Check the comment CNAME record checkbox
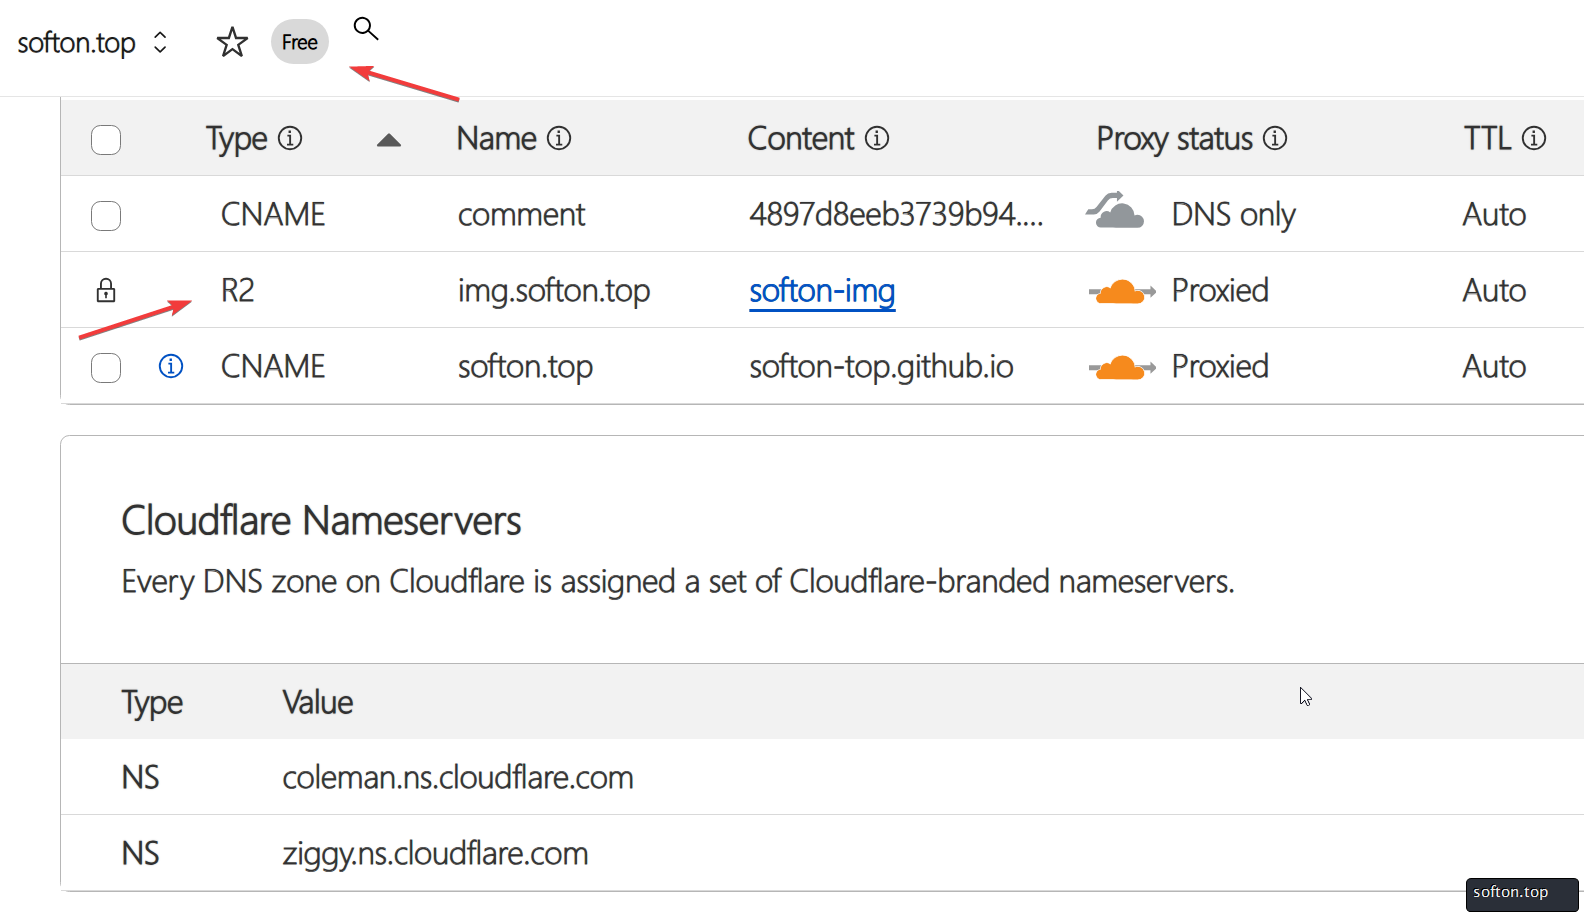This screenshot has height=917, width=1584. click(106, 215)
